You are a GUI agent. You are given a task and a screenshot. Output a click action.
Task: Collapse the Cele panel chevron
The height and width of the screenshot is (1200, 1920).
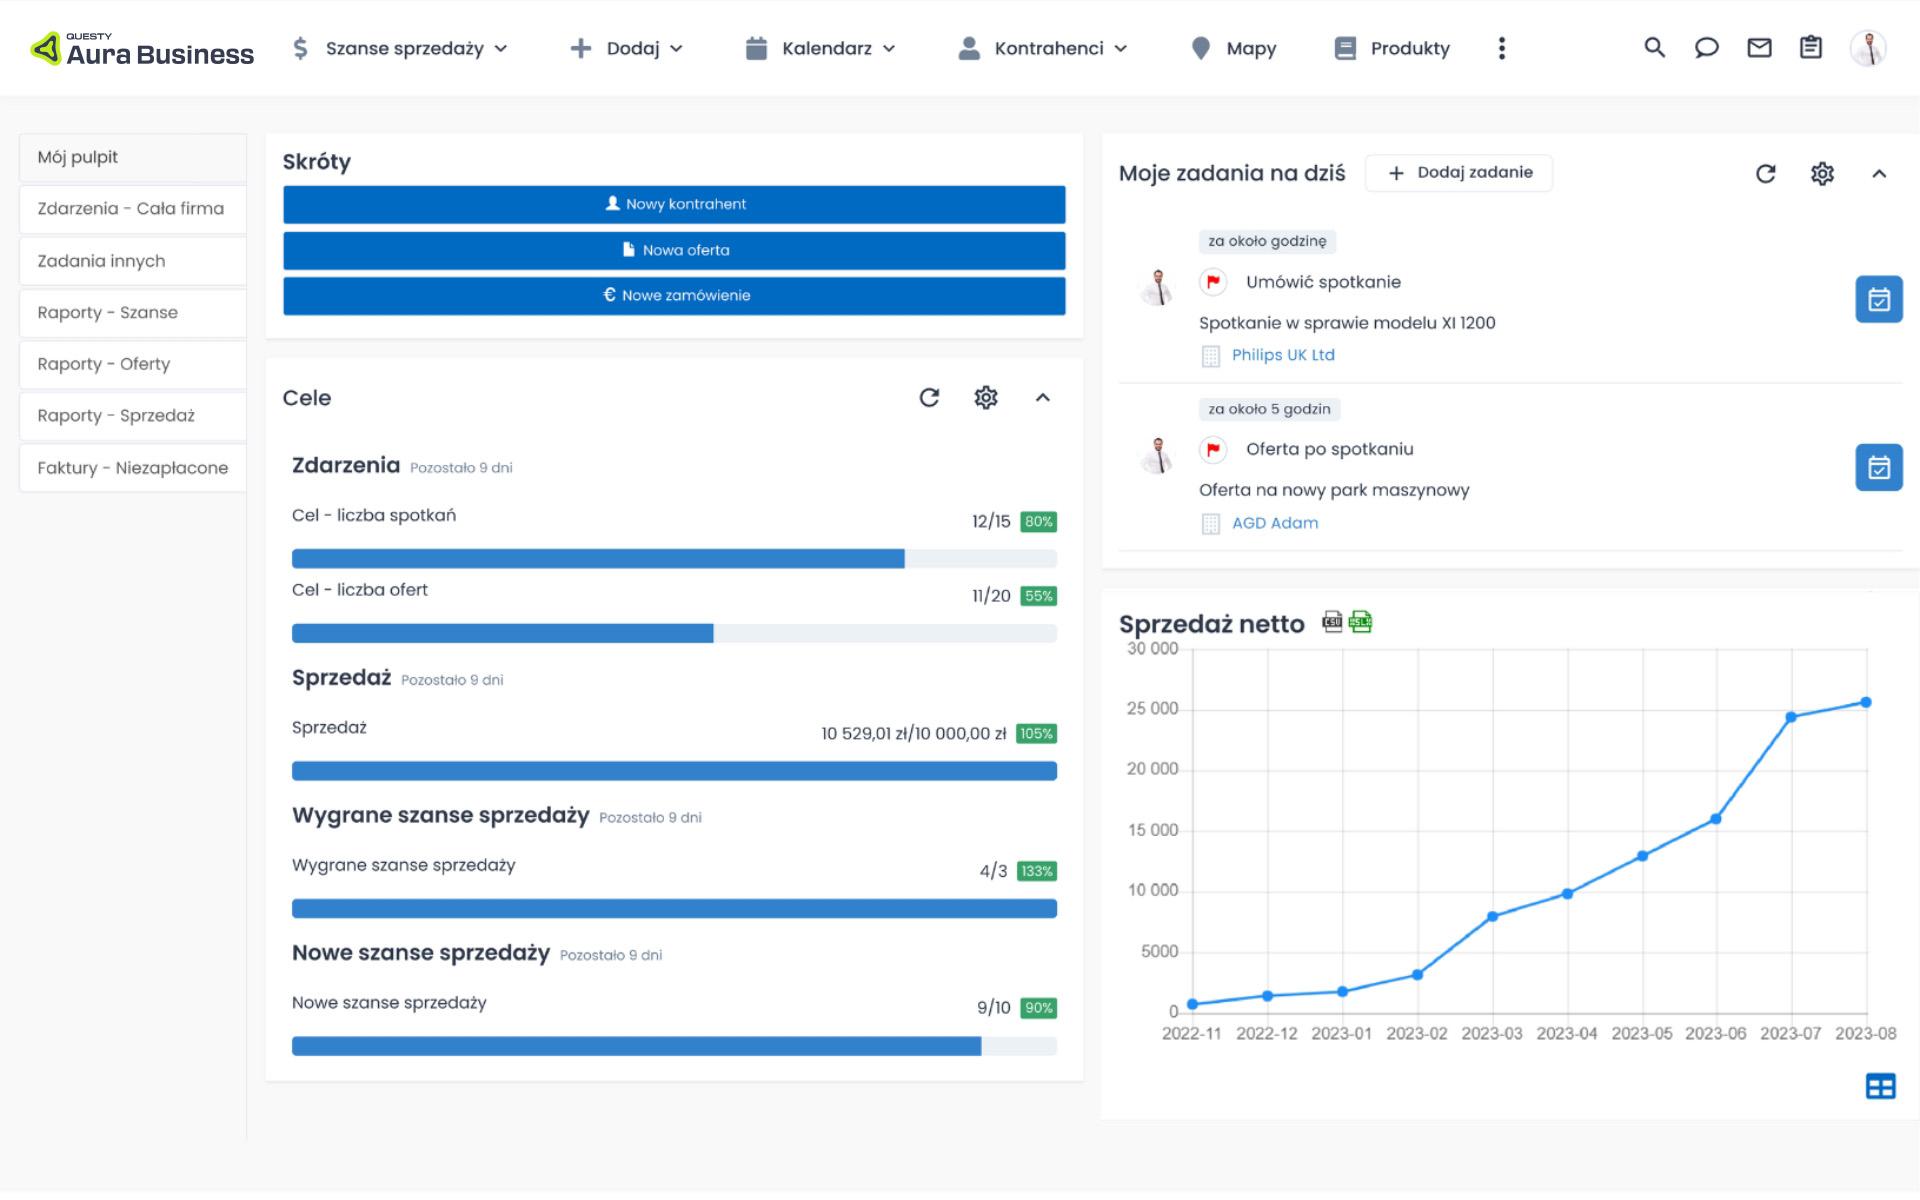pyautogui.click(x=1042, y=398)
